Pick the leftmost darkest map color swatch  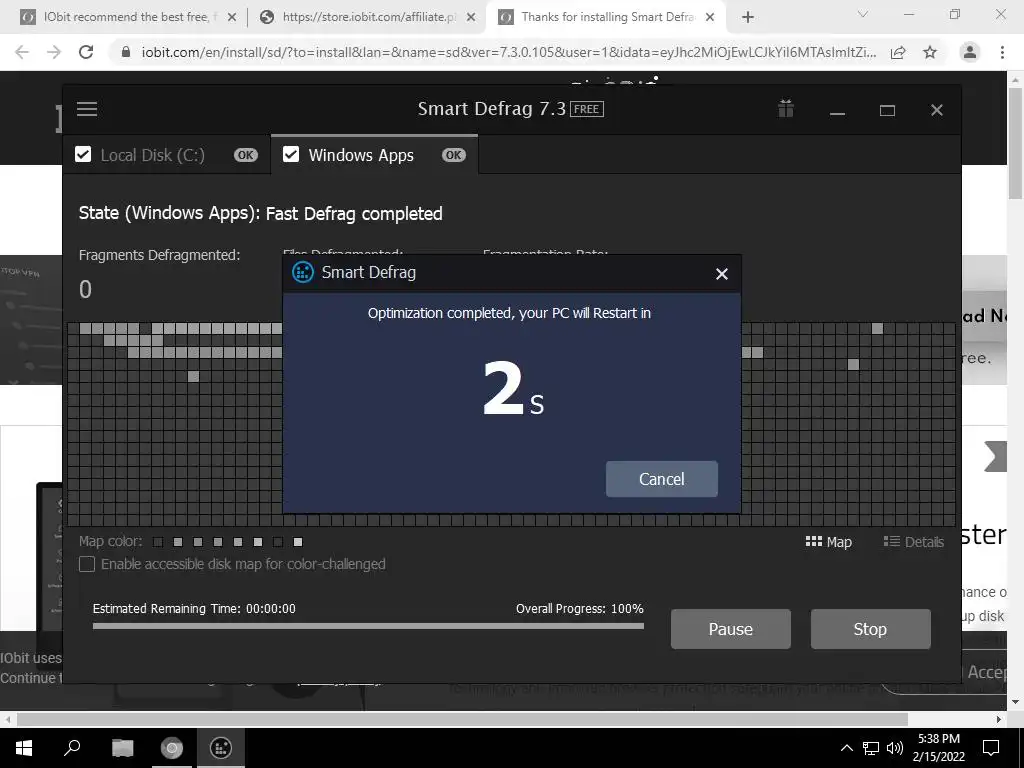coord(158,542)
